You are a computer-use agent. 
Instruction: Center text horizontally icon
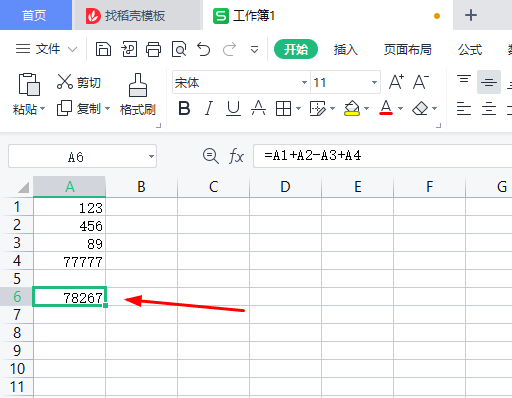489,109
